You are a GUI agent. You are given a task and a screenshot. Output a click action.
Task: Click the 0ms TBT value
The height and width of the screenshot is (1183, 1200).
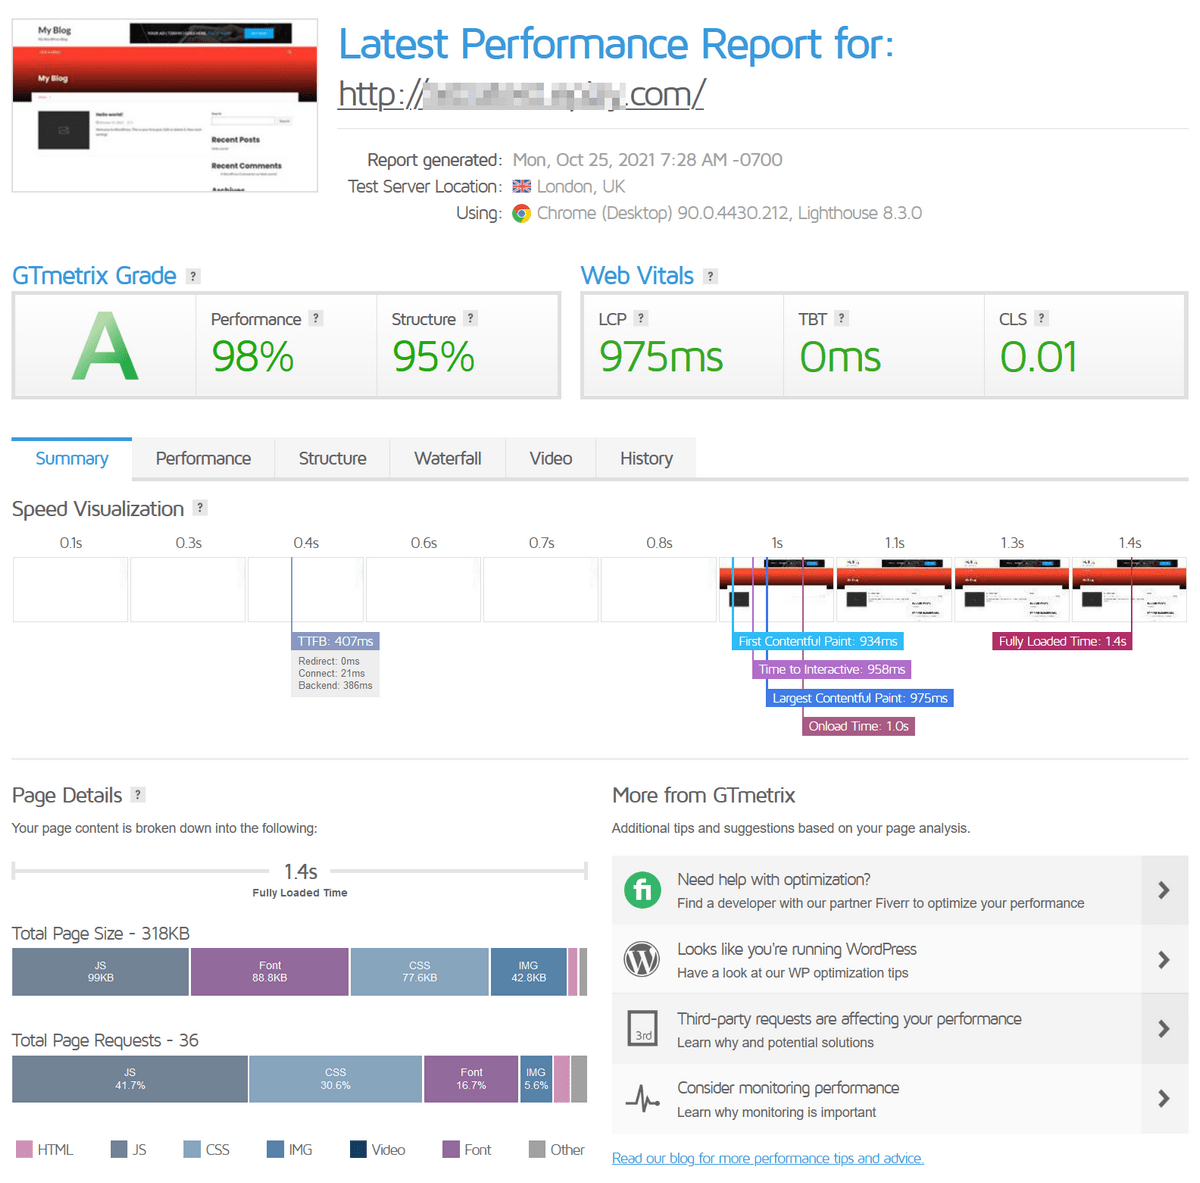(840, 357)
